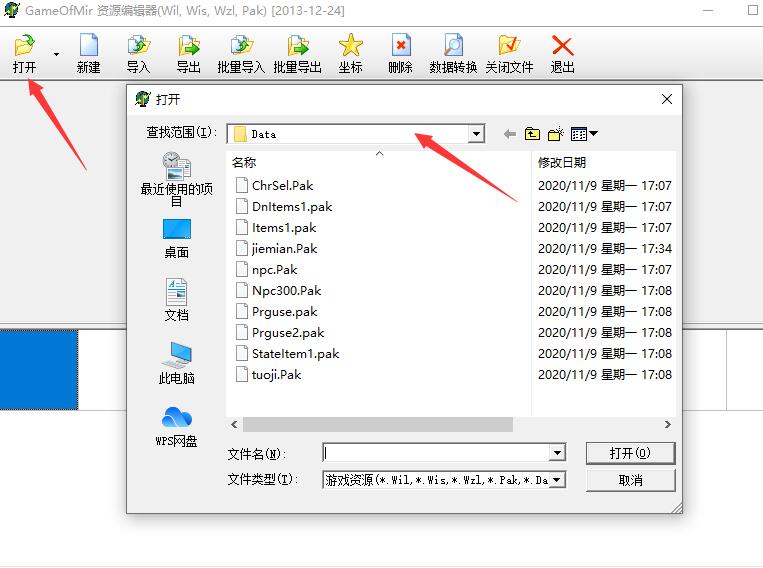763x568 pixels.
Task: Minimize the GameOfMir main window
Action: [708, 10]
